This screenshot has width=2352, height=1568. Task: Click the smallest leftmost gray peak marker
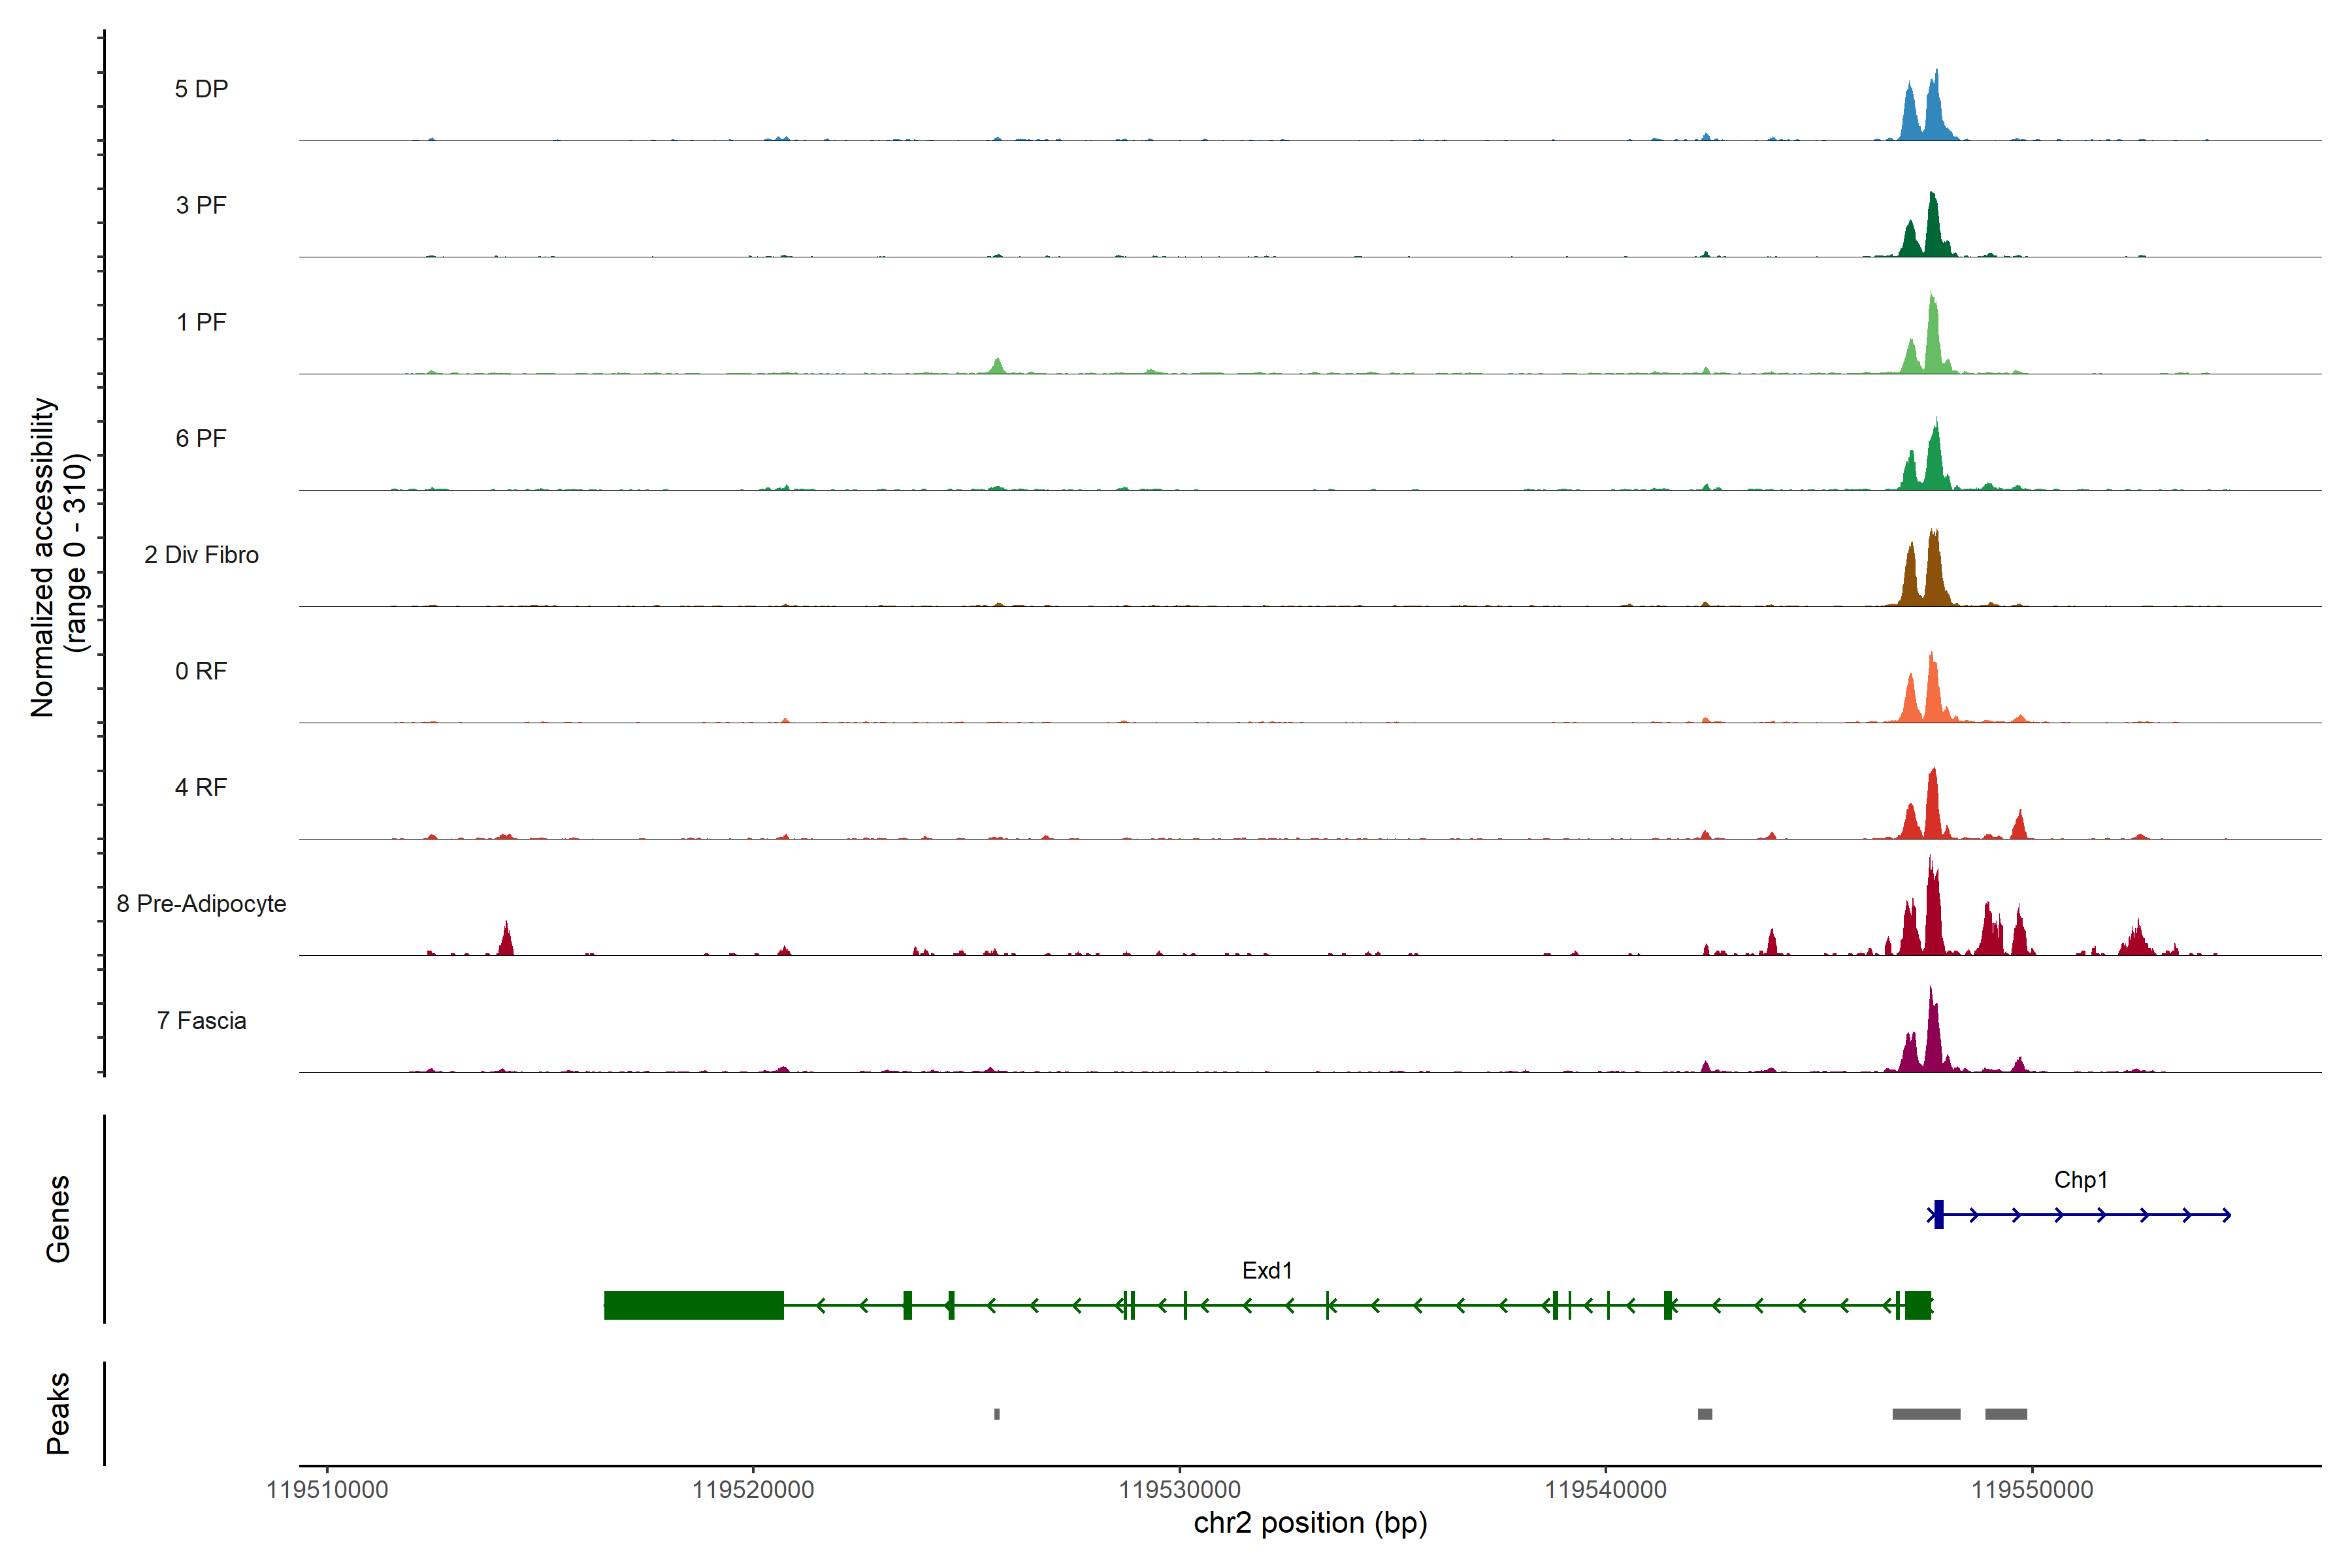coord(996,1414)
